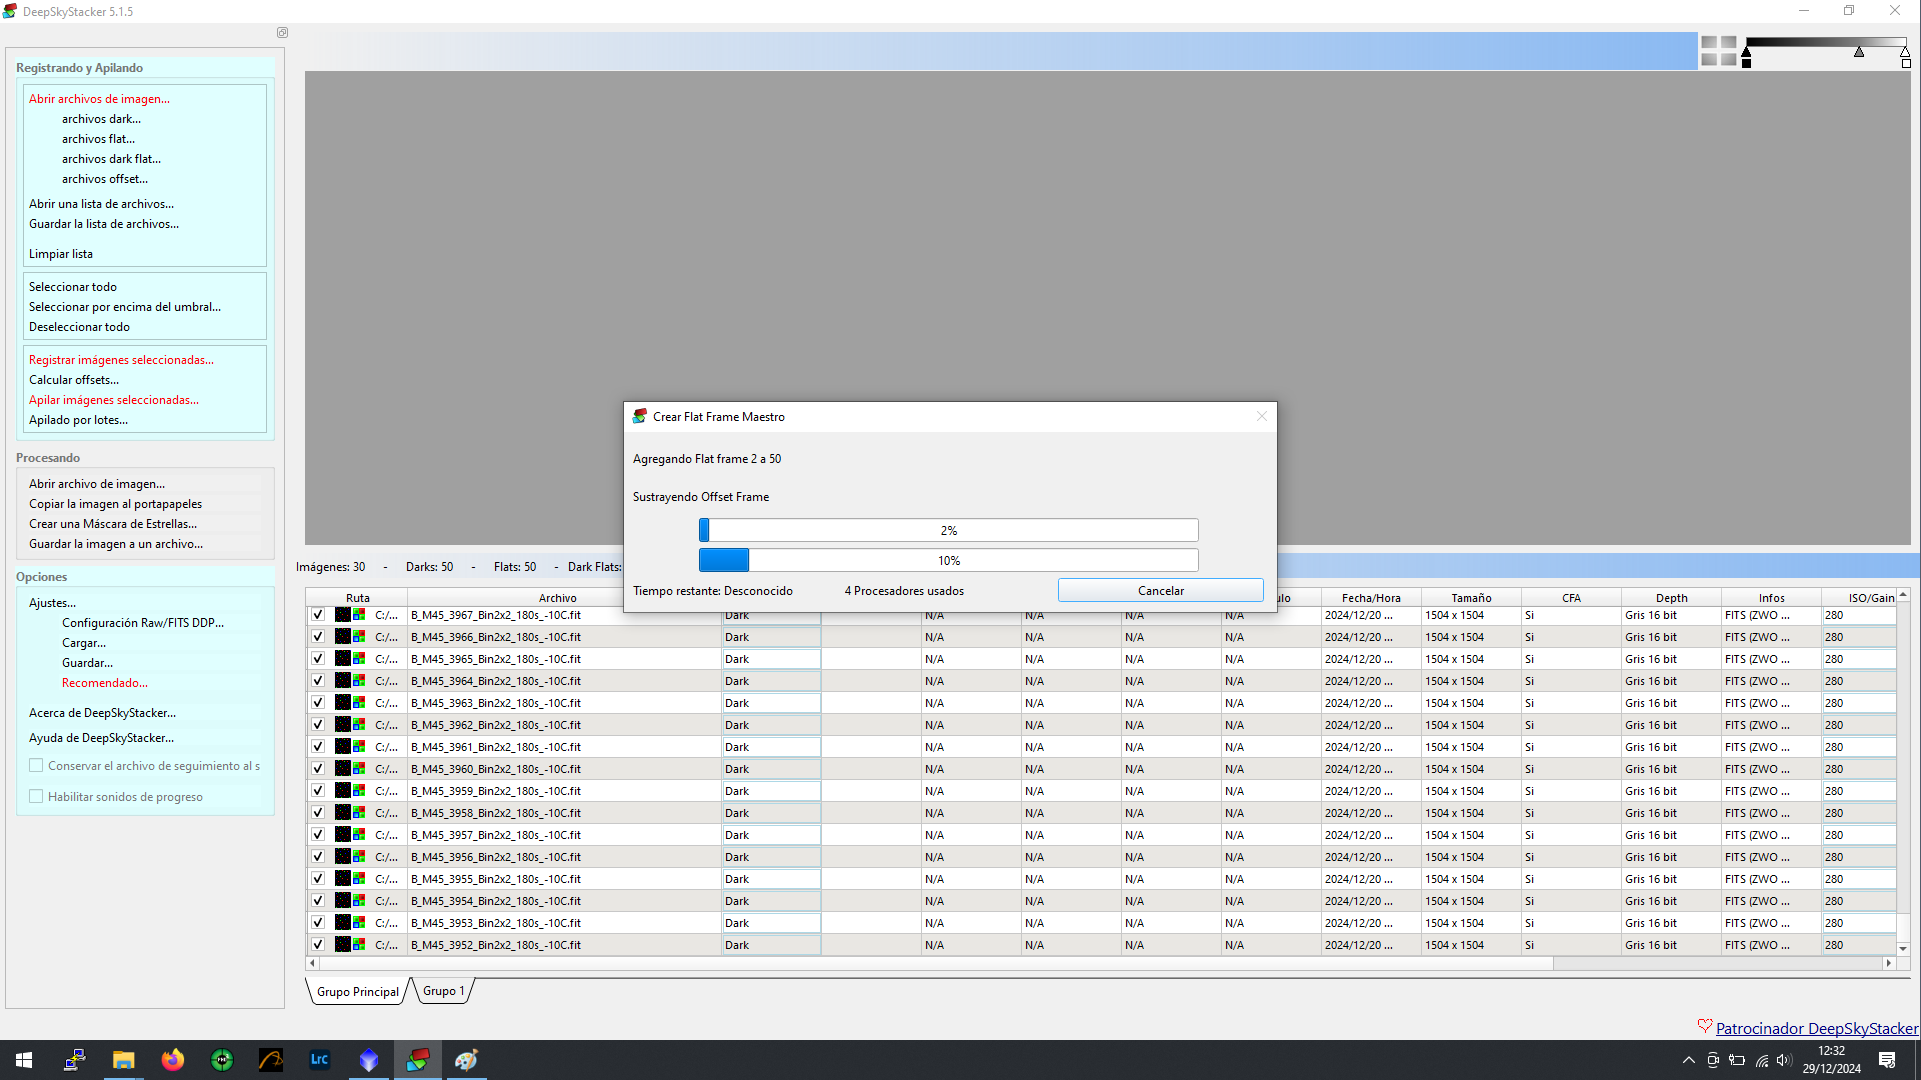This screenshot has height=1080, width=1921.
Task: Cancel the master flat creation
Action: 1160,591
